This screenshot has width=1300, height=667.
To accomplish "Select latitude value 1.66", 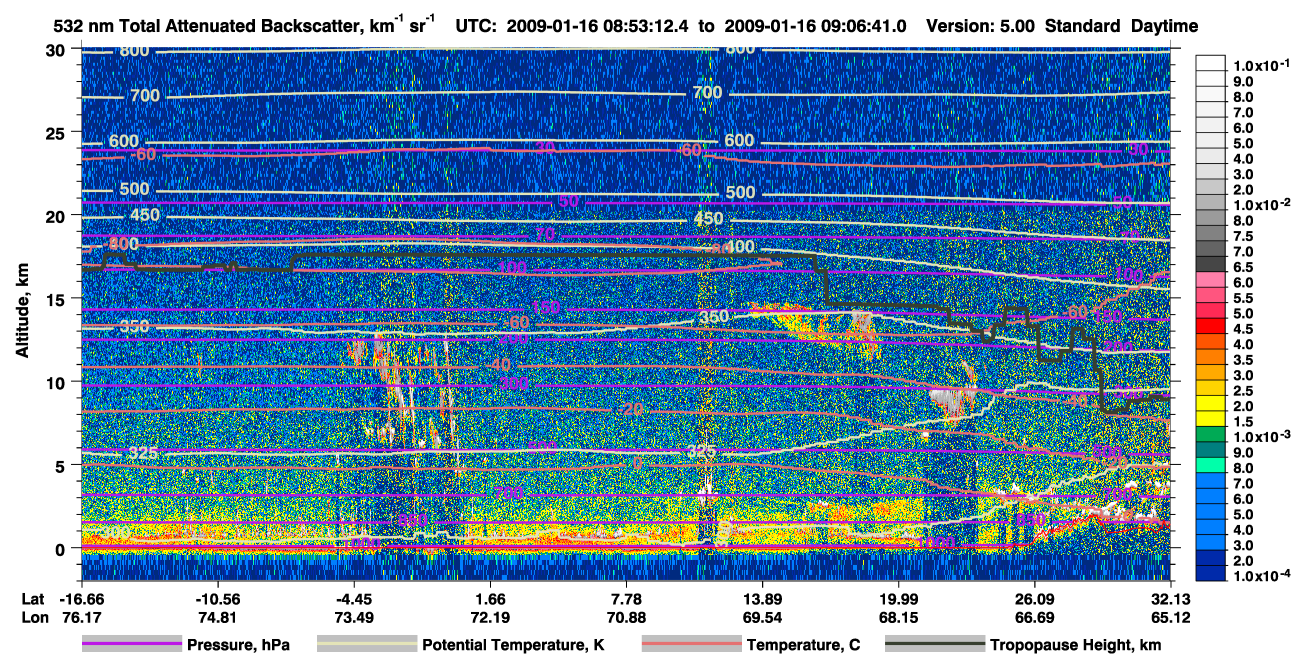I will click(x=489, y=599).
